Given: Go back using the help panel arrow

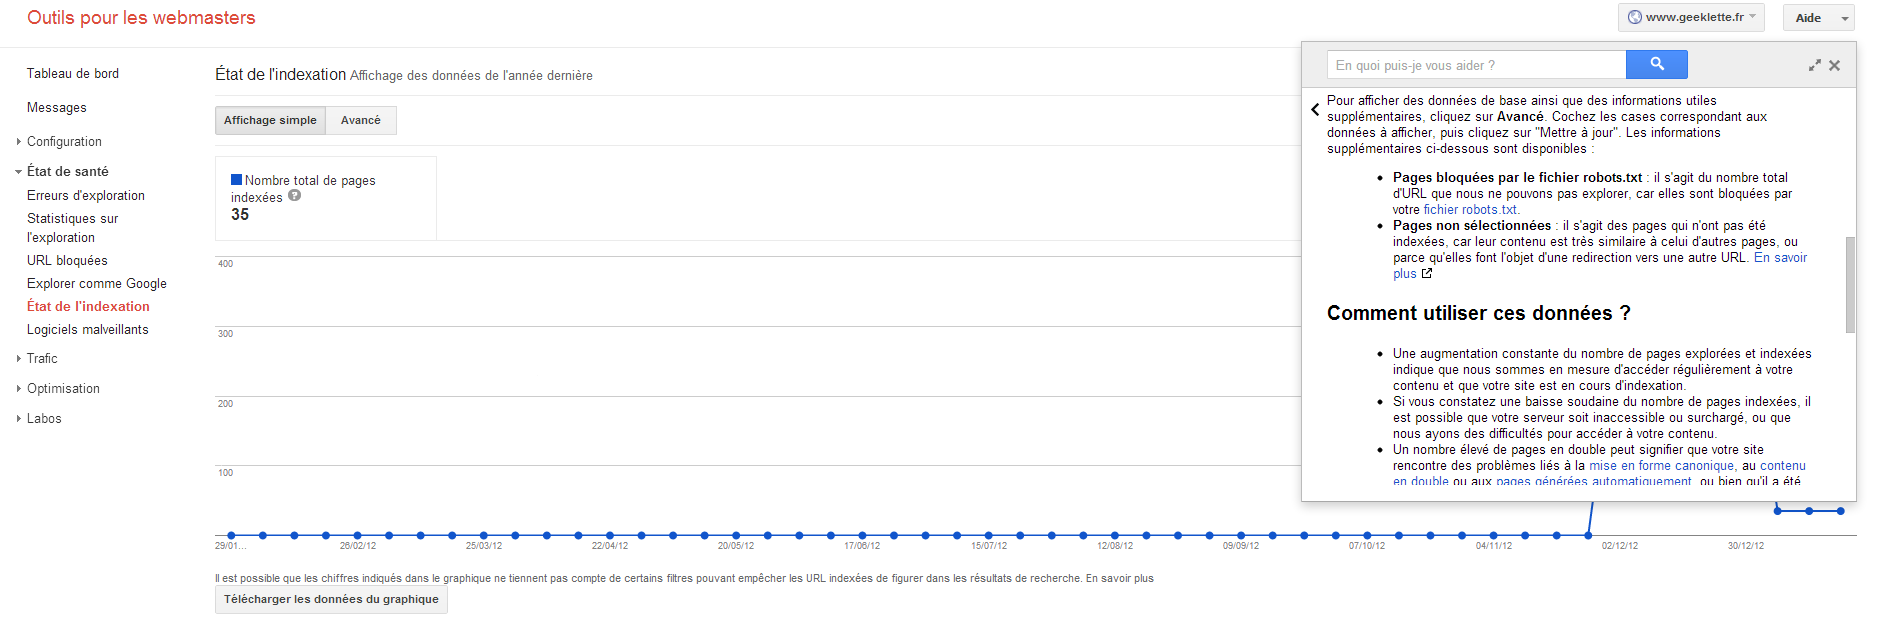Looking at the screenshot, I should coord(1315,110).
